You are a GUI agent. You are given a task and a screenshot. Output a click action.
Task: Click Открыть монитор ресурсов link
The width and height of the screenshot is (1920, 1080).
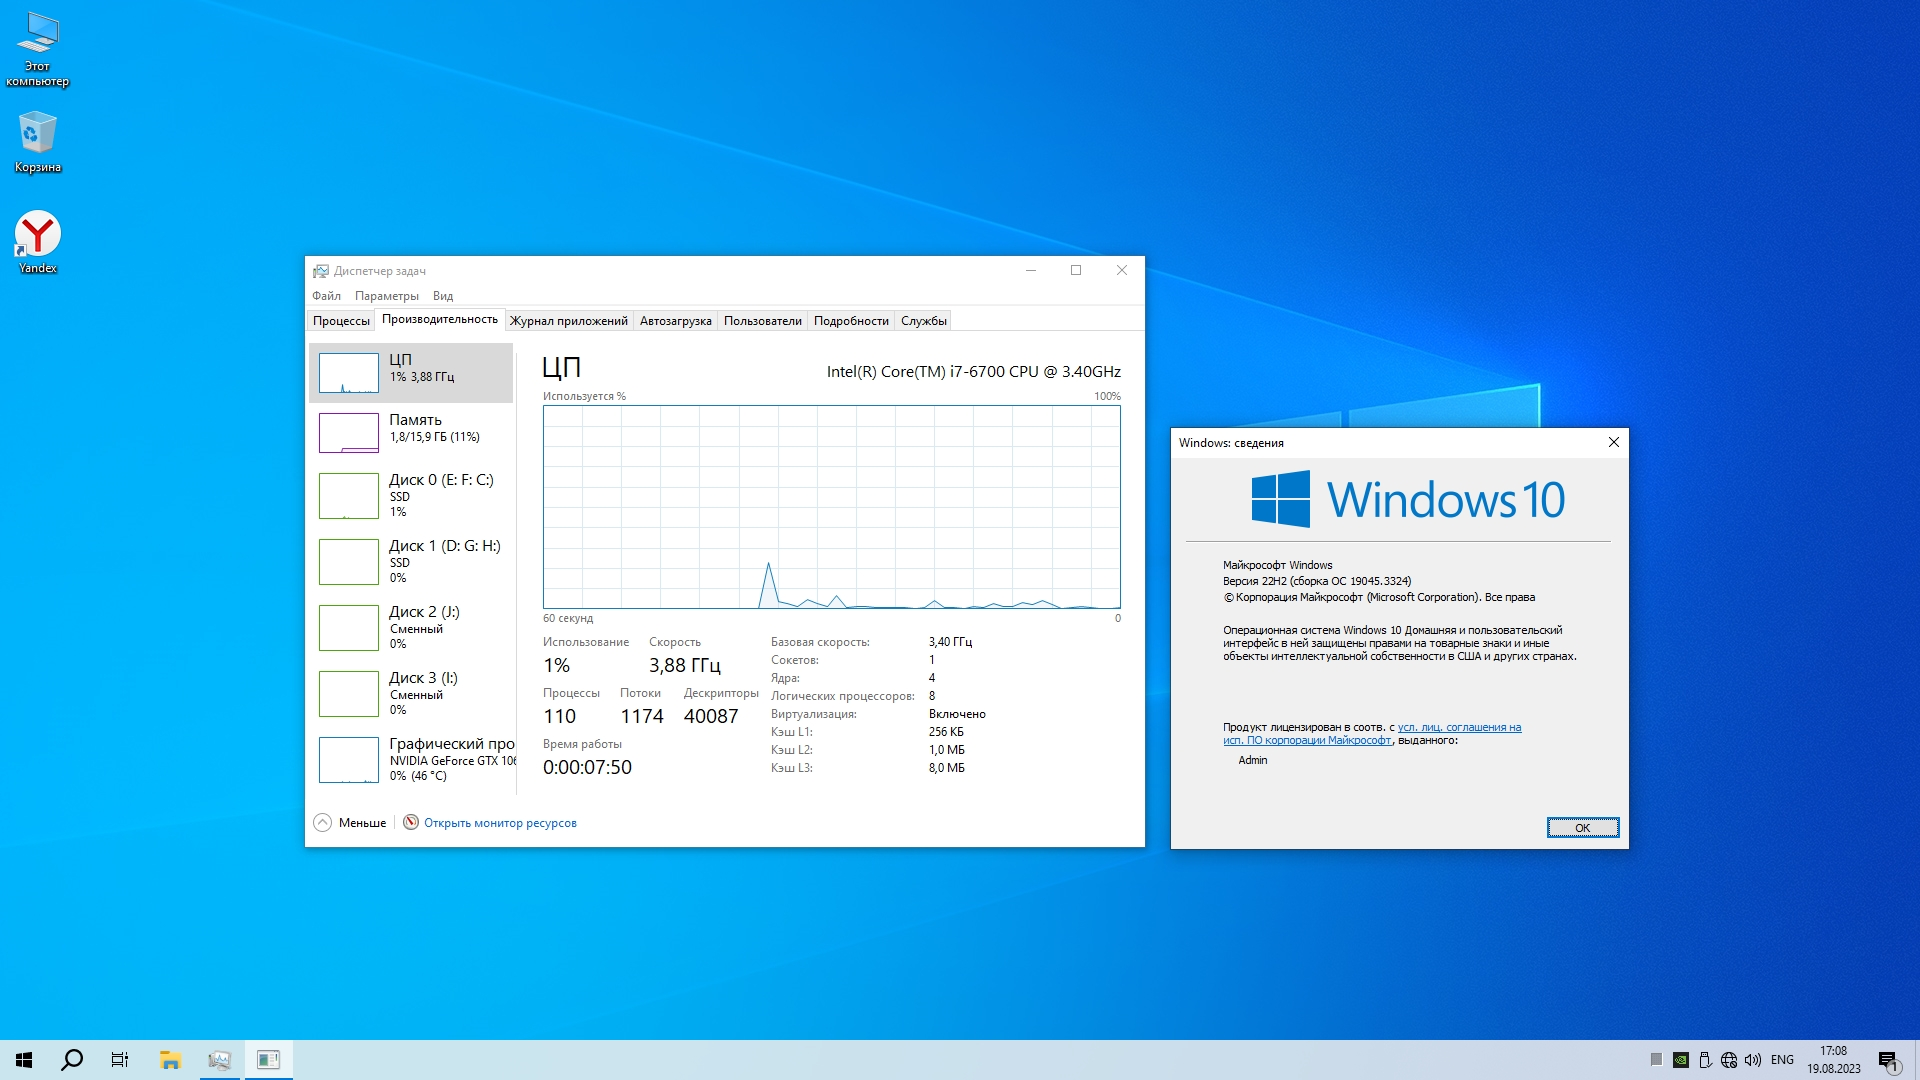click(x=499, y=822)
